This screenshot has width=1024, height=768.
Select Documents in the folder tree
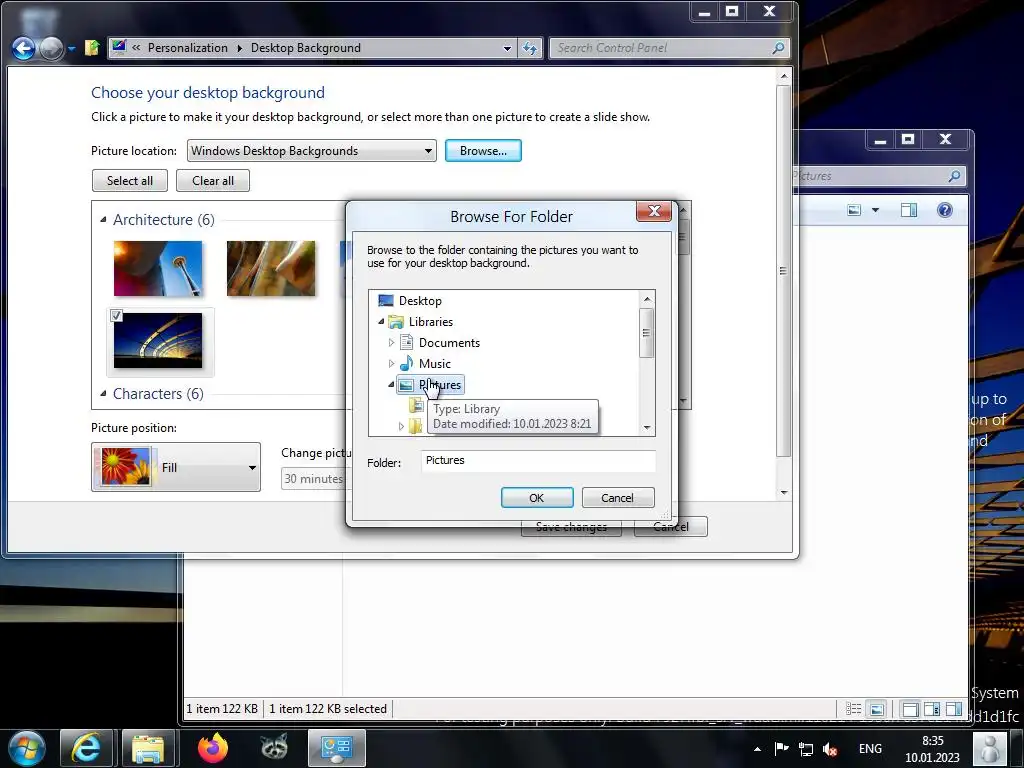tap(449, 342)
